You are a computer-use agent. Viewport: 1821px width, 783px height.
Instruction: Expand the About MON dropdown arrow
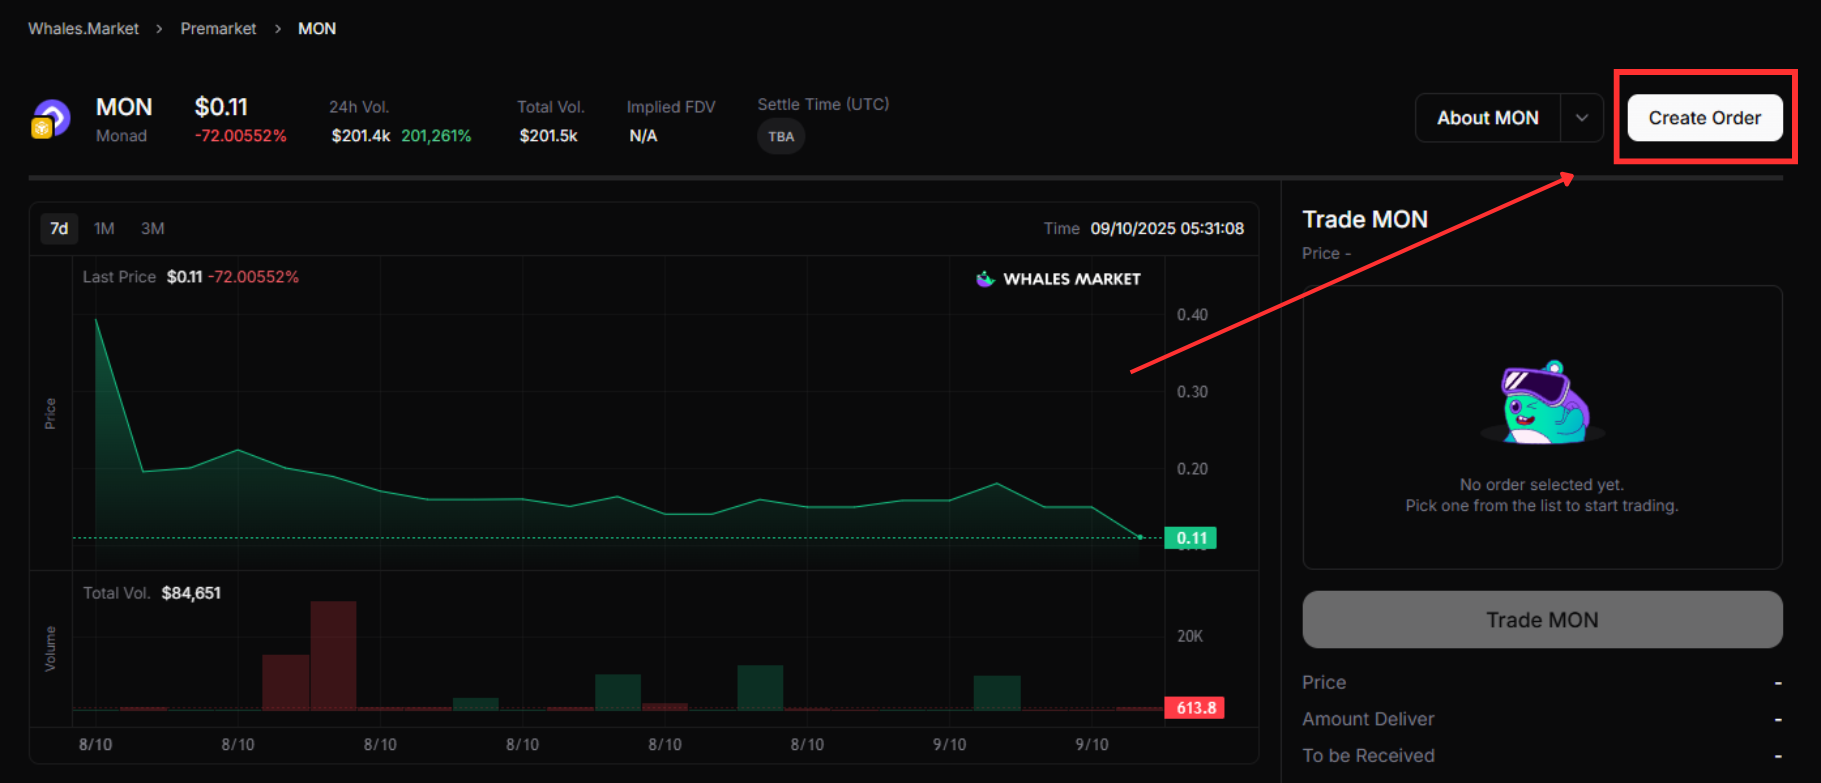click(1582, 118)
